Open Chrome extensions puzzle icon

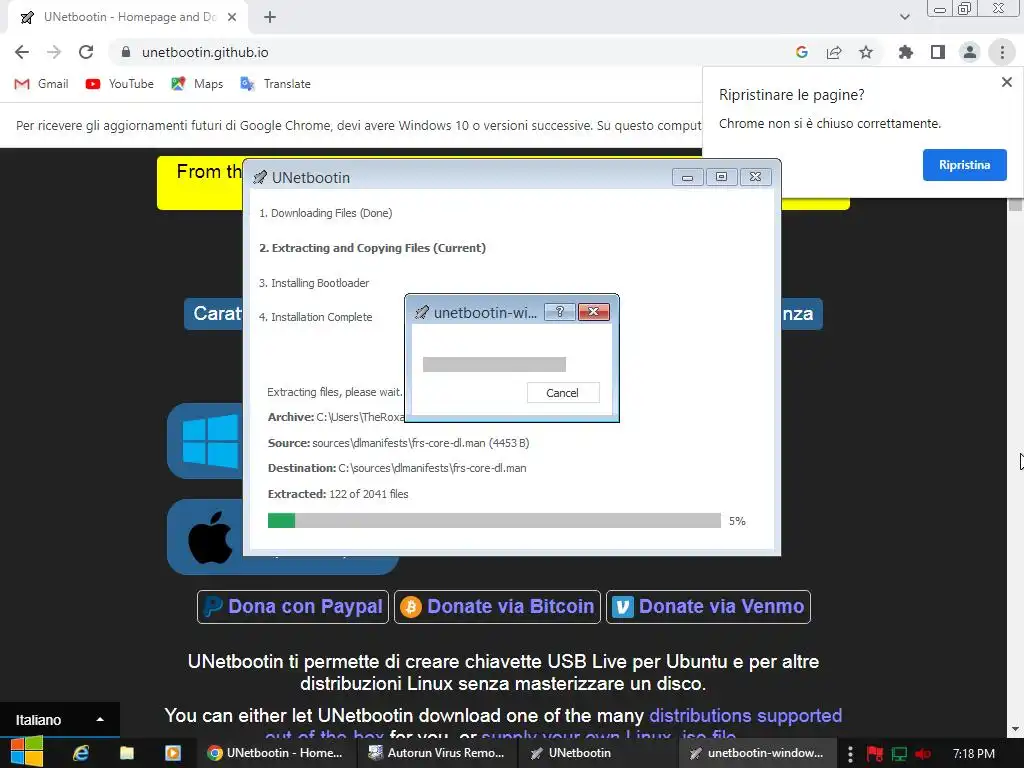pyautogui.click(x=905, y=52)
